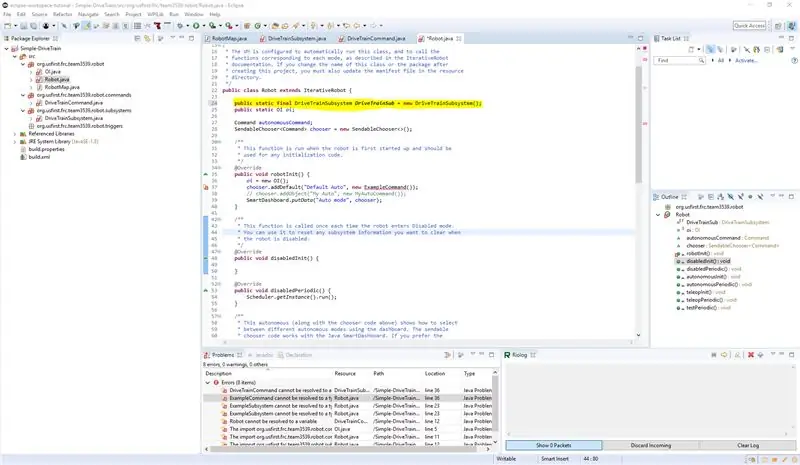Click Link with Editor in Package Explorer
The height and width of the screenshot is (465, 800).
(147, 38)
